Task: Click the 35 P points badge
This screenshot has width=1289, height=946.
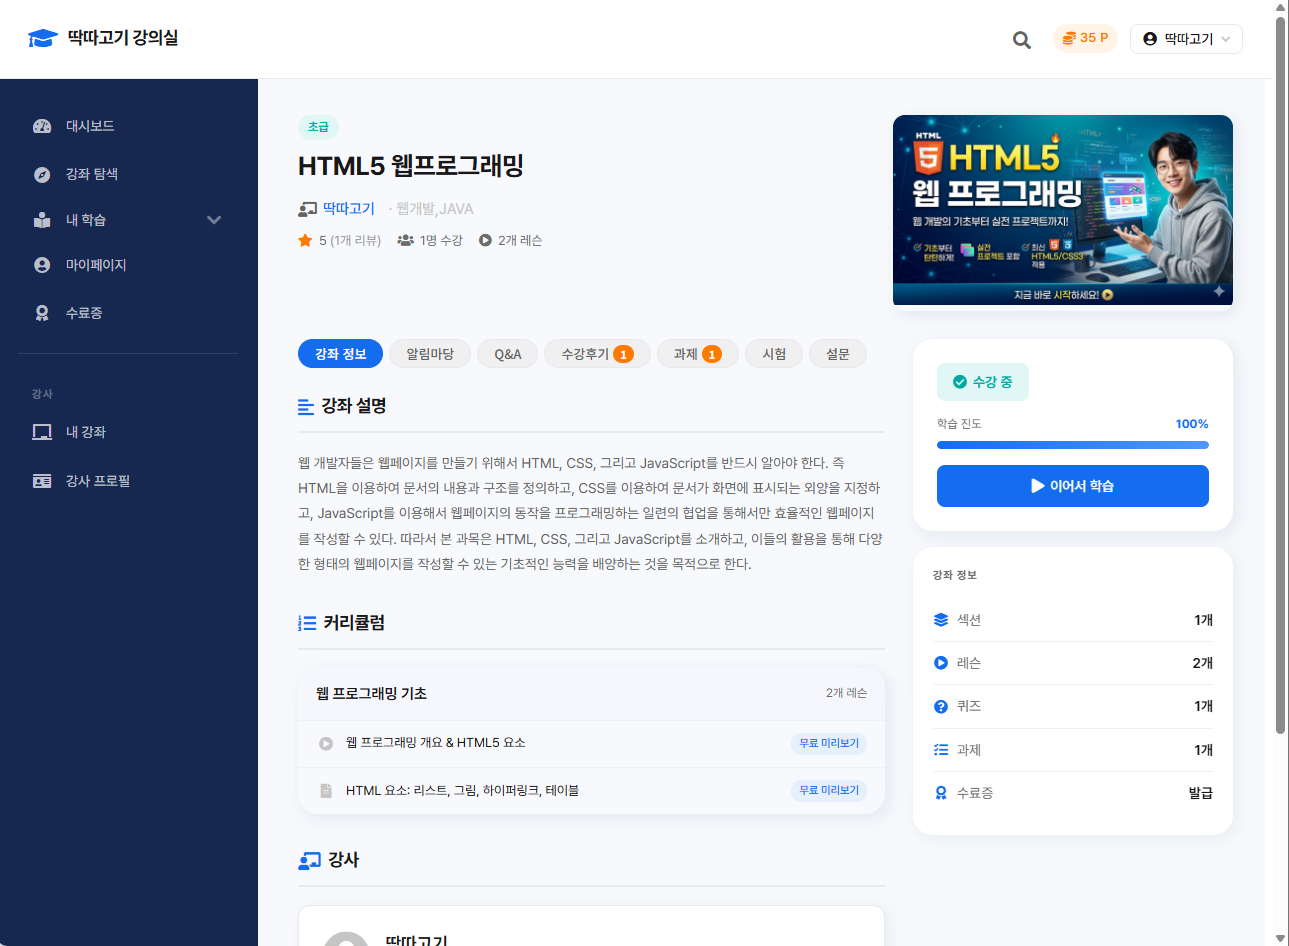Action: click(1085, 38)
